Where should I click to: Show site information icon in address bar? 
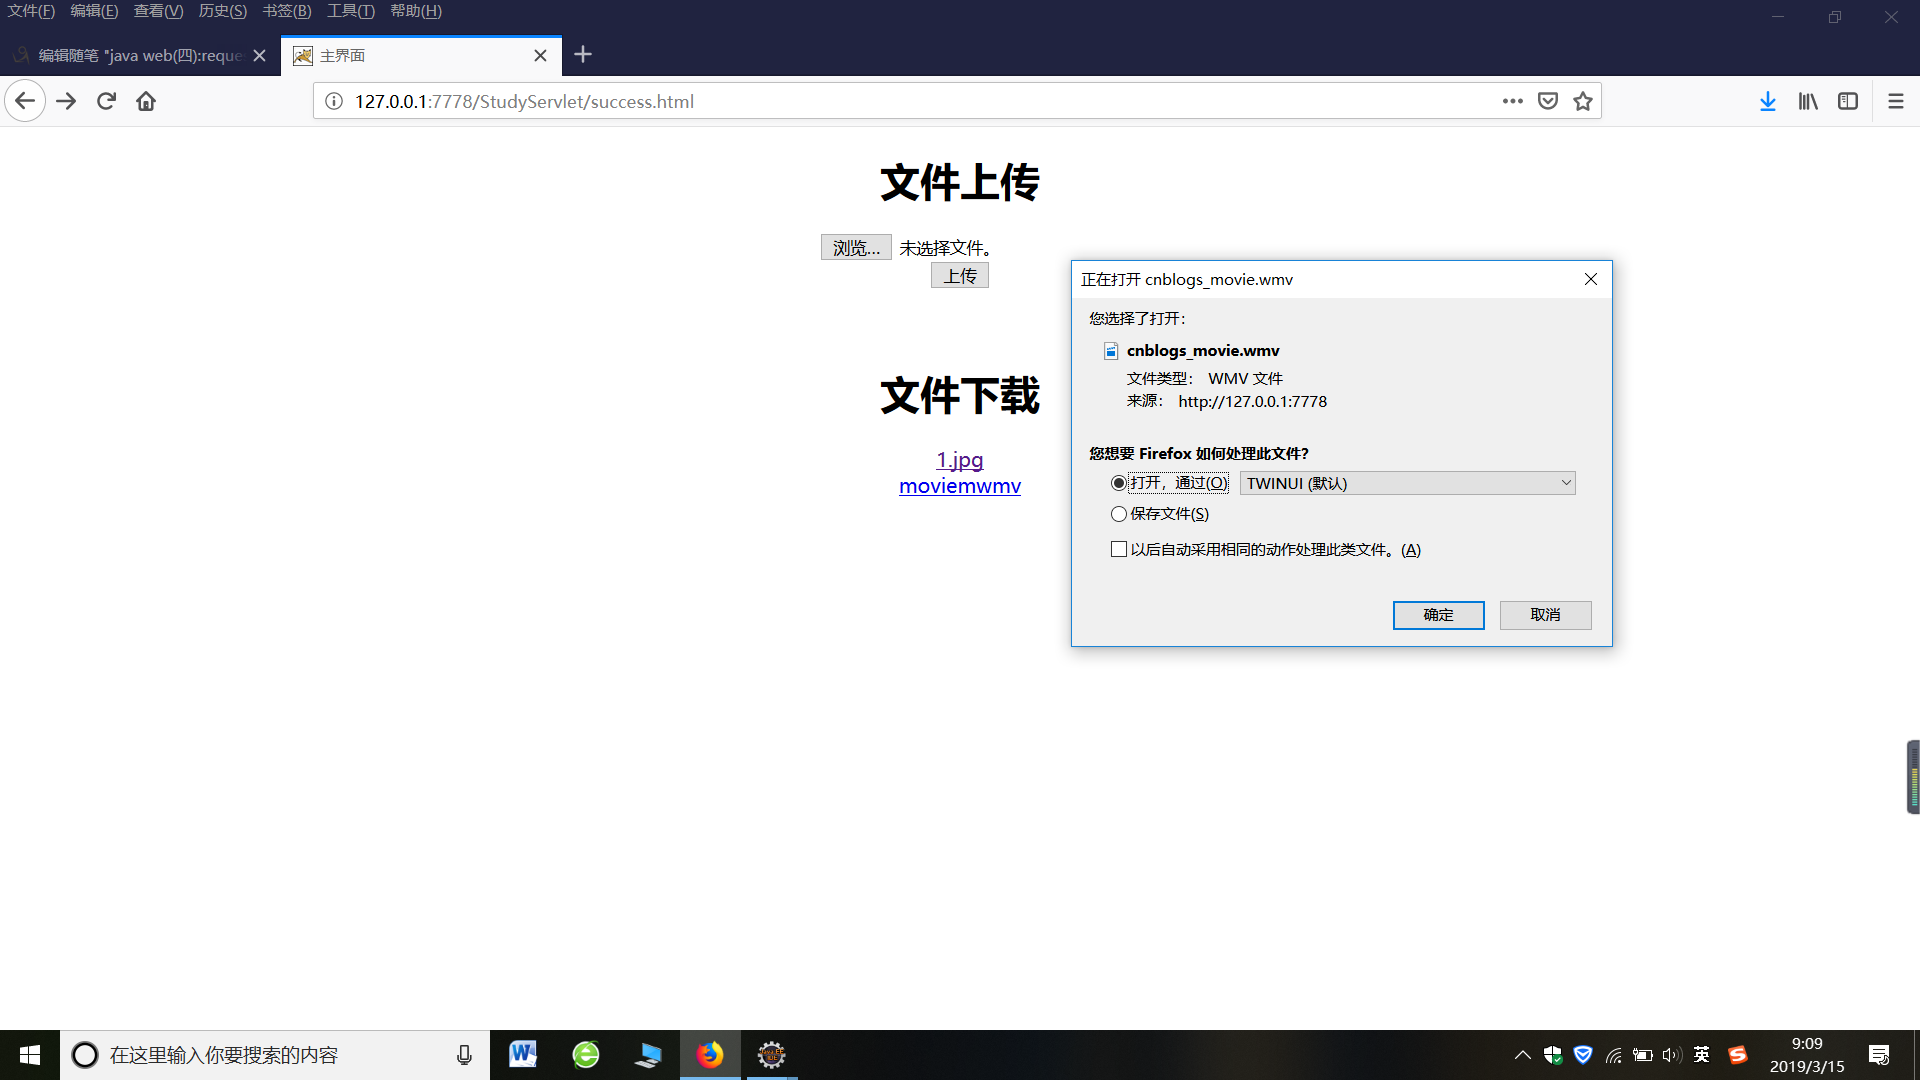tap(334, 101)
